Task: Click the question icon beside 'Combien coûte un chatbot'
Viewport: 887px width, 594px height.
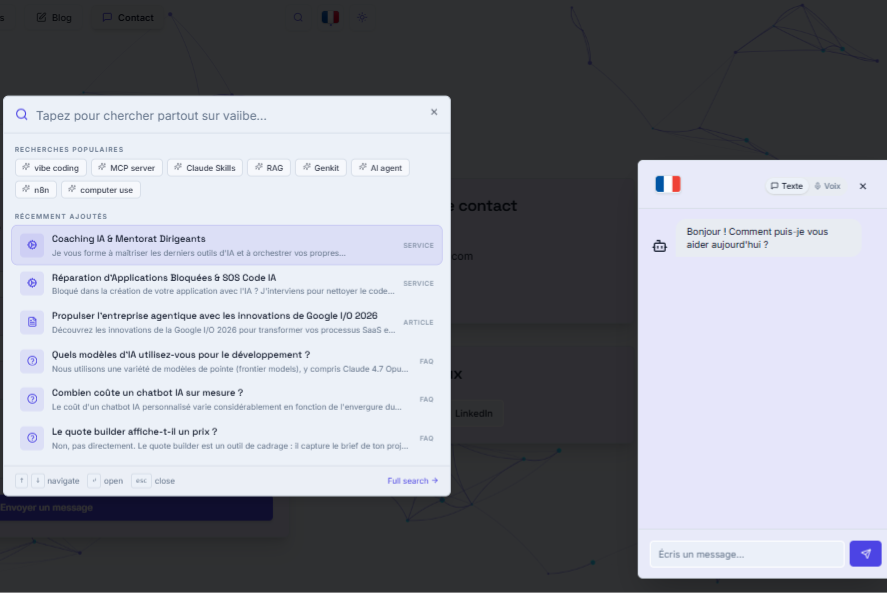Action: click(x=32, y=399)
